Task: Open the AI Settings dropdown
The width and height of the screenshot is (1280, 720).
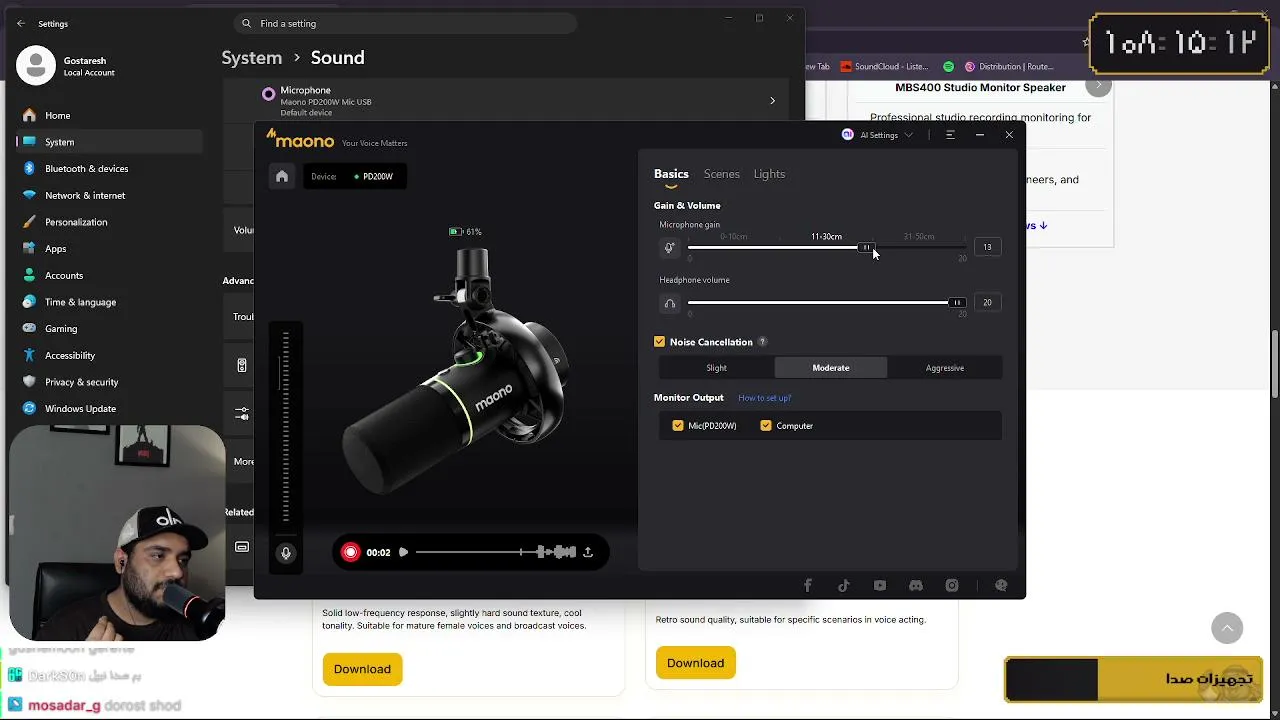Action: click(x=879, y=135)
